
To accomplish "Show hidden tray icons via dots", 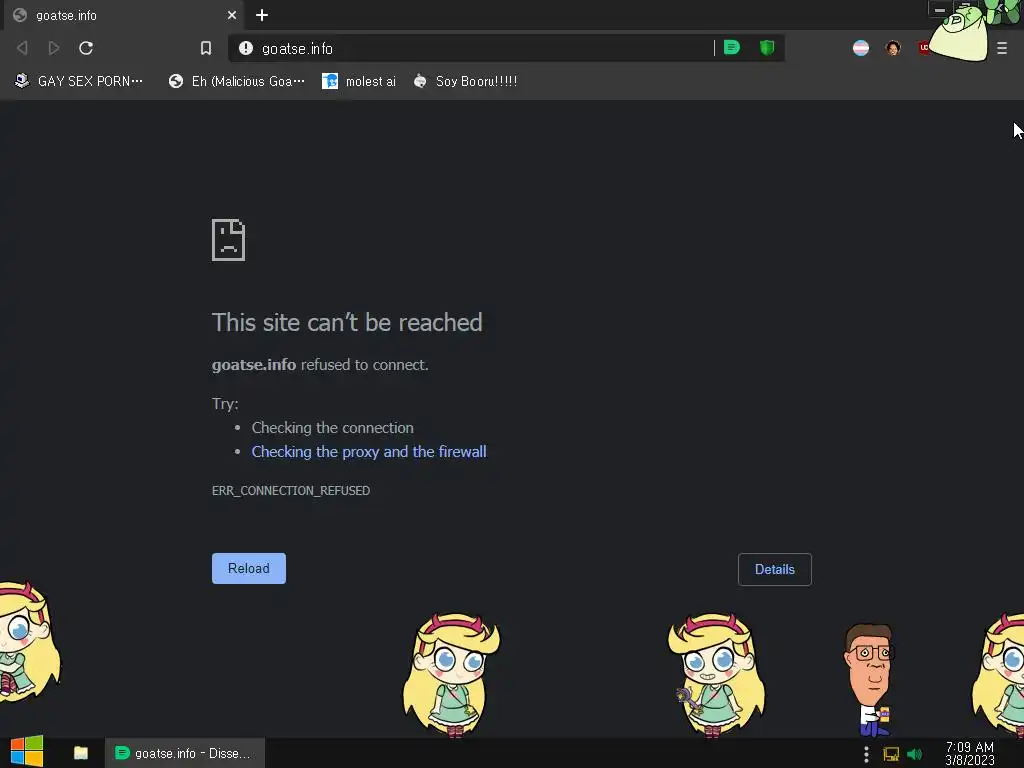I will click(866, 754).
